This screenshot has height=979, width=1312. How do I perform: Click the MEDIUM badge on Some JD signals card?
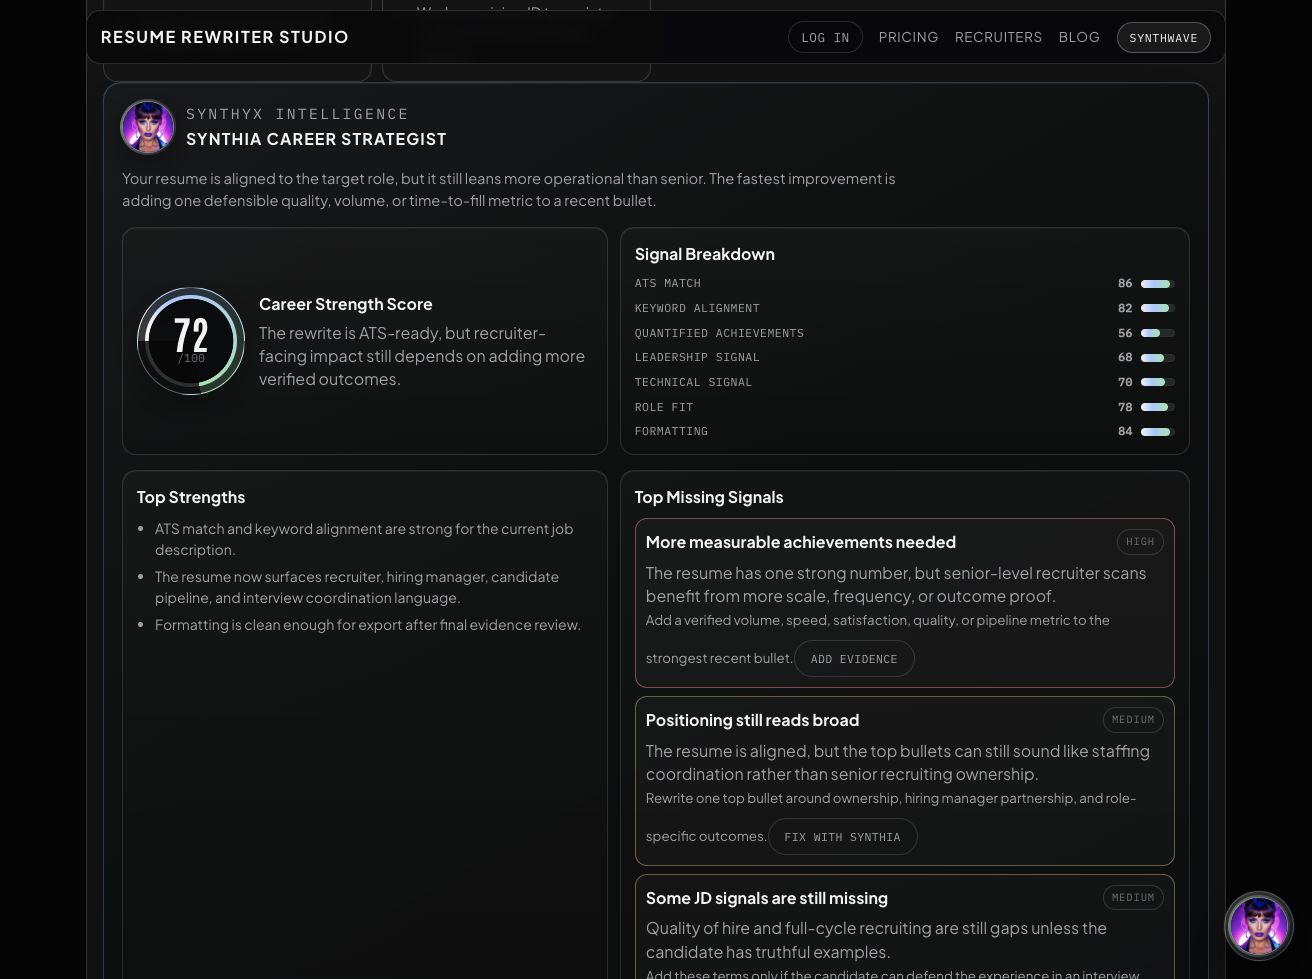tap(1133, 898)
